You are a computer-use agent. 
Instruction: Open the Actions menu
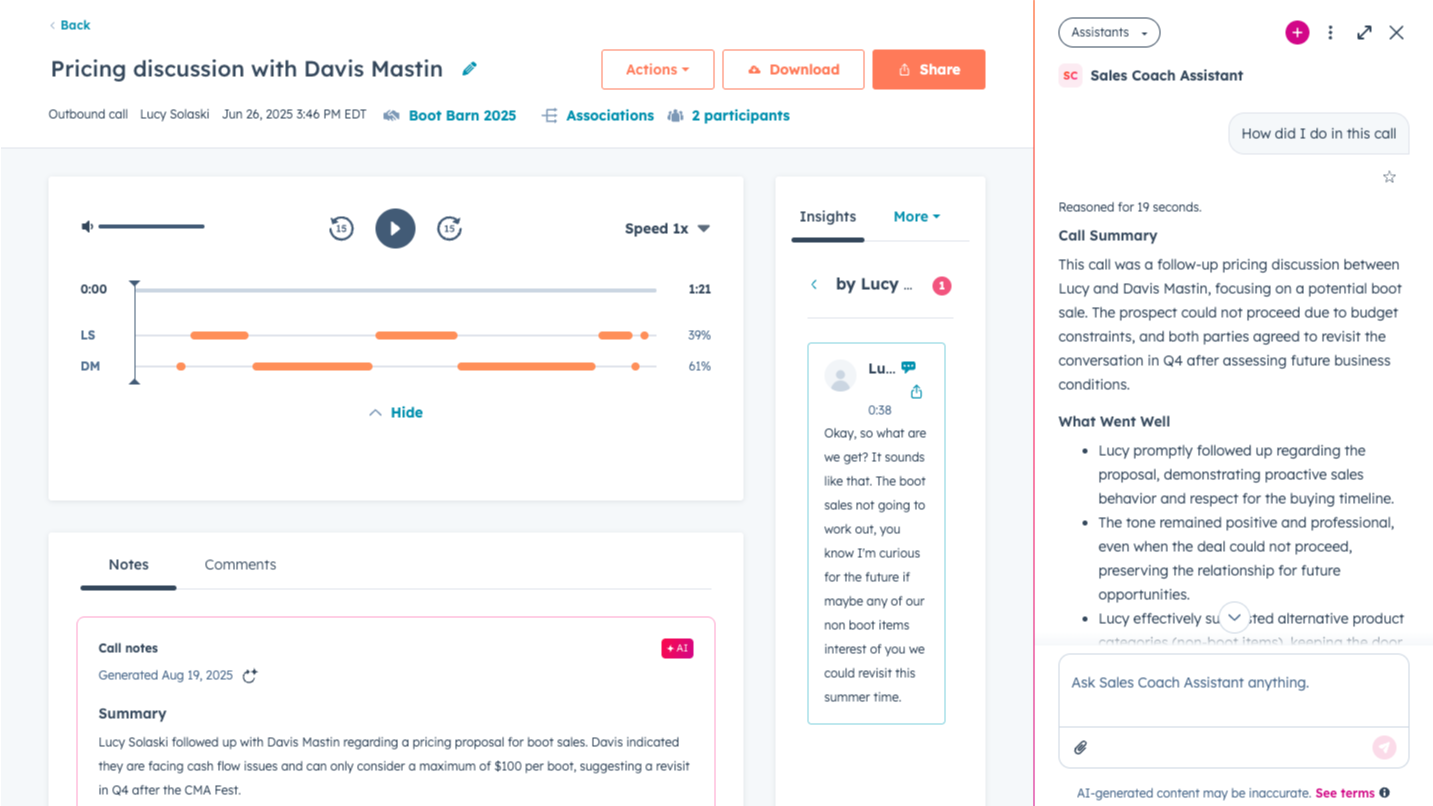(x=657, y=69)
